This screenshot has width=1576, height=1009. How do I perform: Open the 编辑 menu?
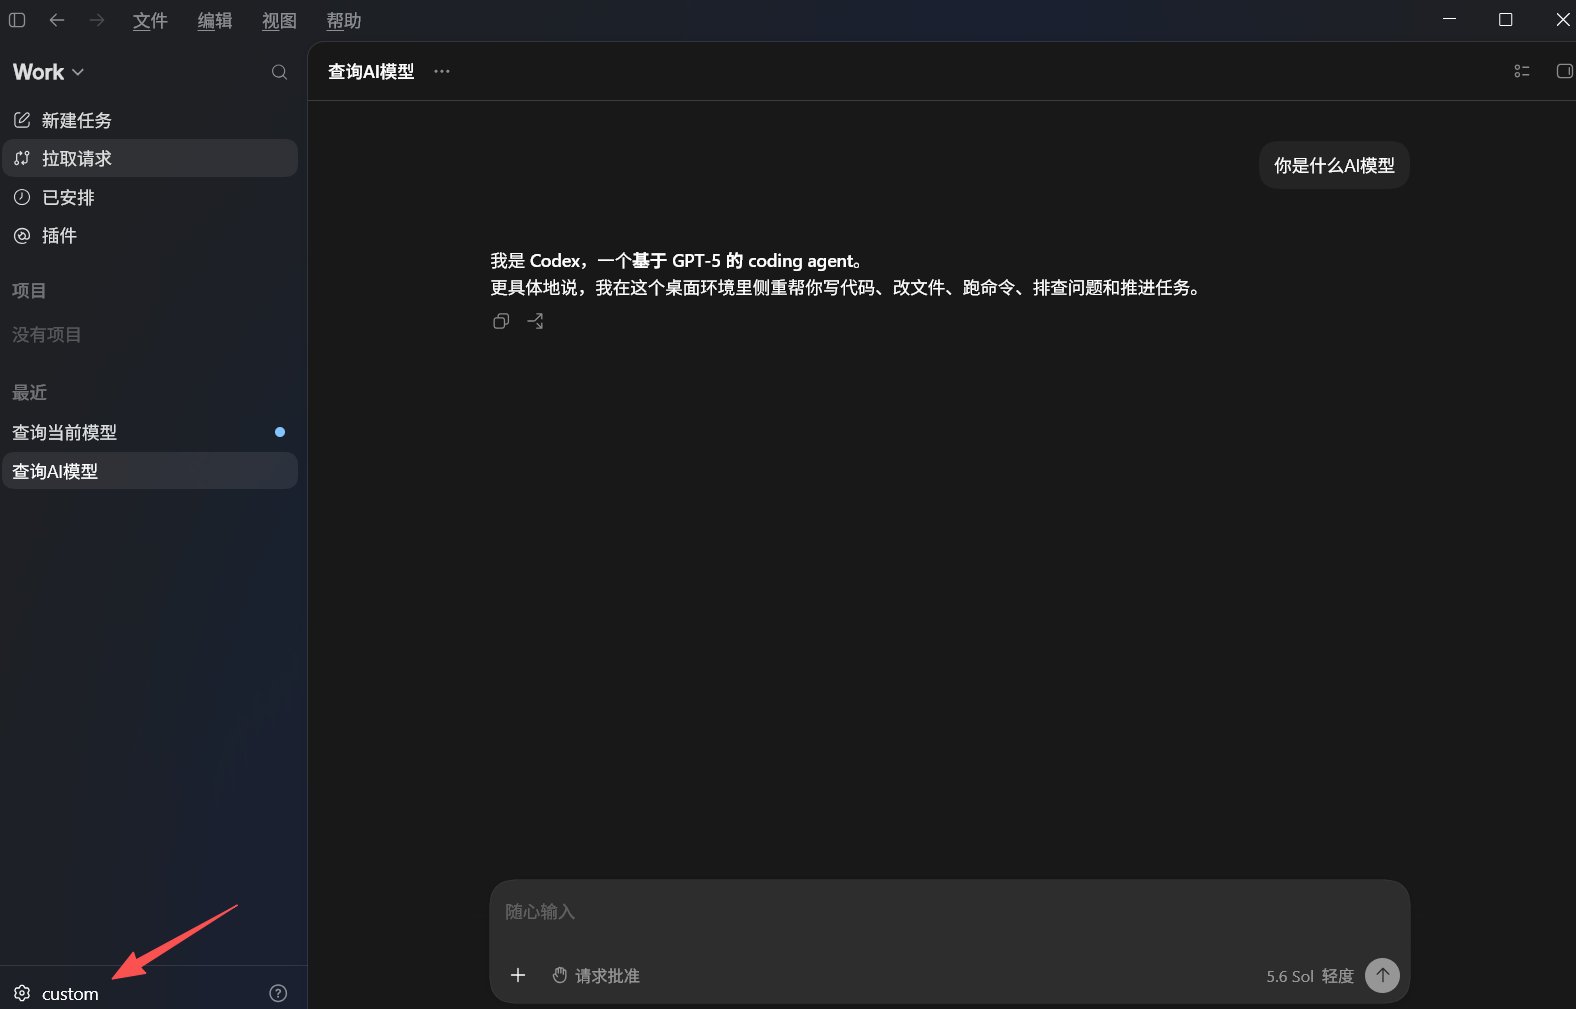[x=215, y=21]
